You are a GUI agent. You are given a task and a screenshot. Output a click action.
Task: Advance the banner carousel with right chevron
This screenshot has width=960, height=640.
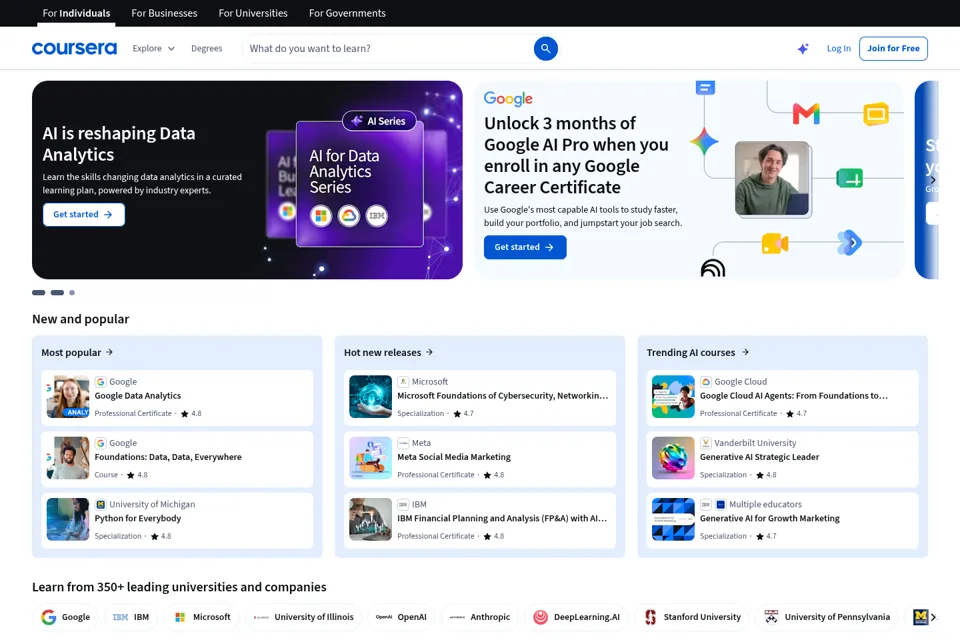point(932,180)
